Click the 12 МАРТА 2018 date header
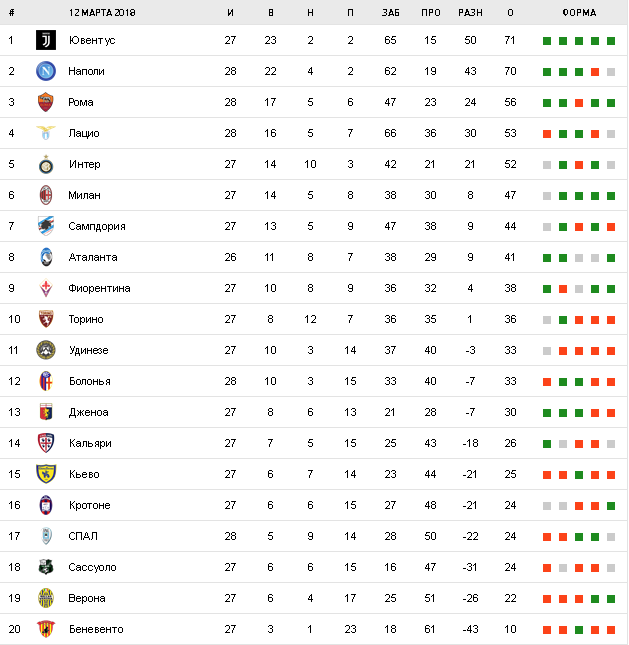 coord(103,13)
